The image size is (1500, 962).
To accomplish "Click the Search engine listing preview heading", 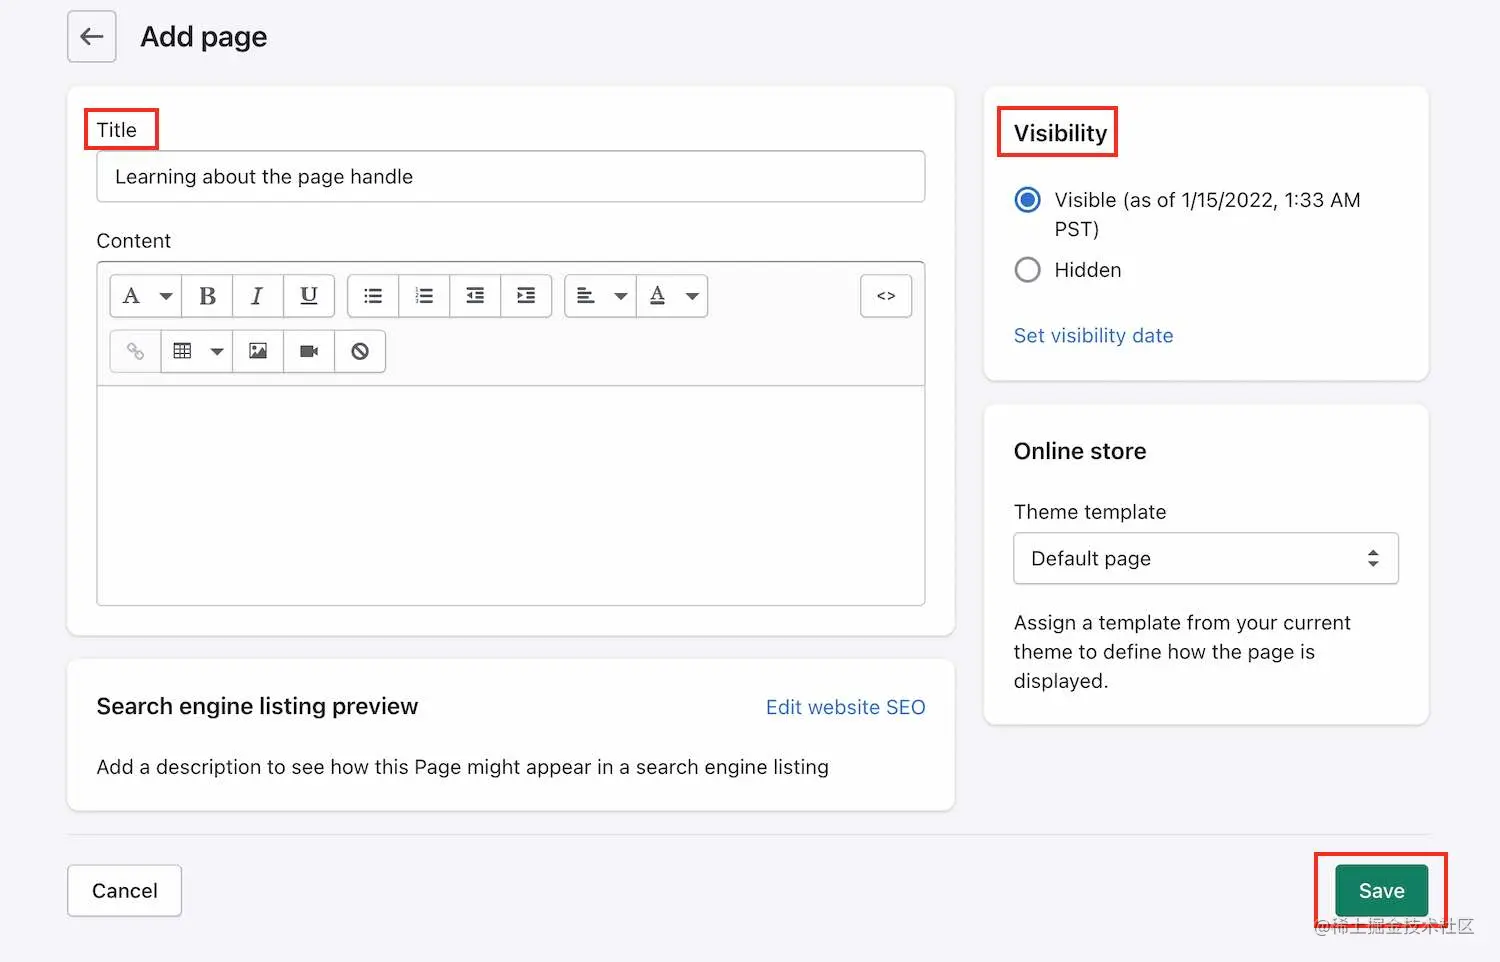I will coord(257,706).
